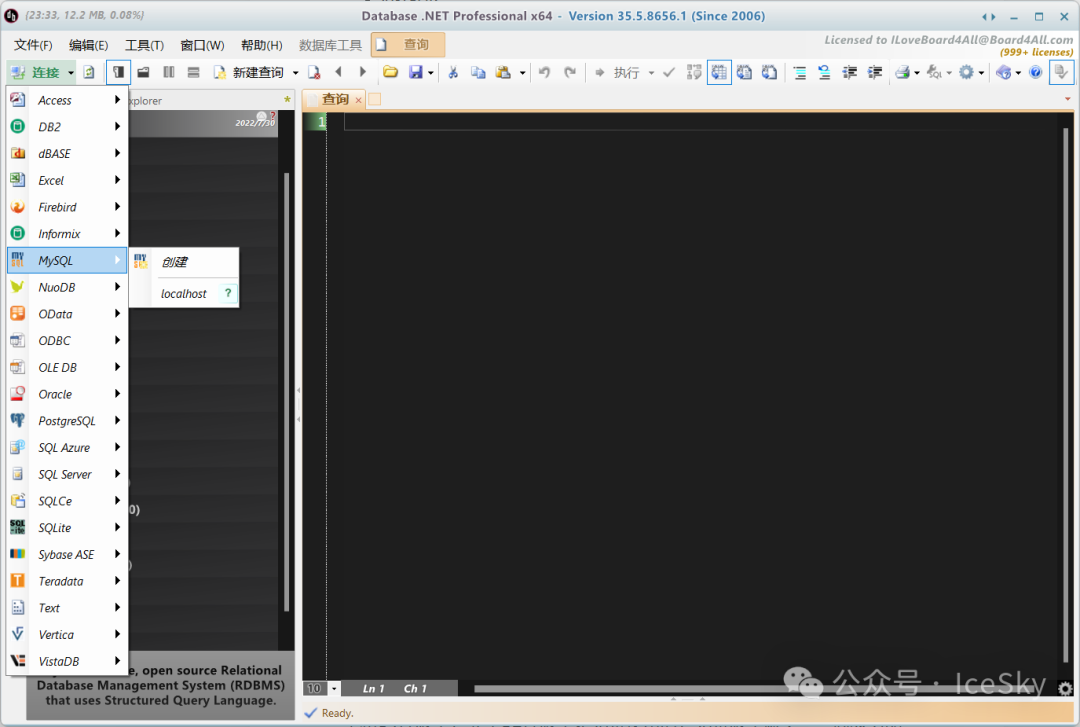The height and width of the screenshot is (727, 1080).
Task: Close the 查询 editor tab
Action: pyautogui.click(x=359, y=100)
